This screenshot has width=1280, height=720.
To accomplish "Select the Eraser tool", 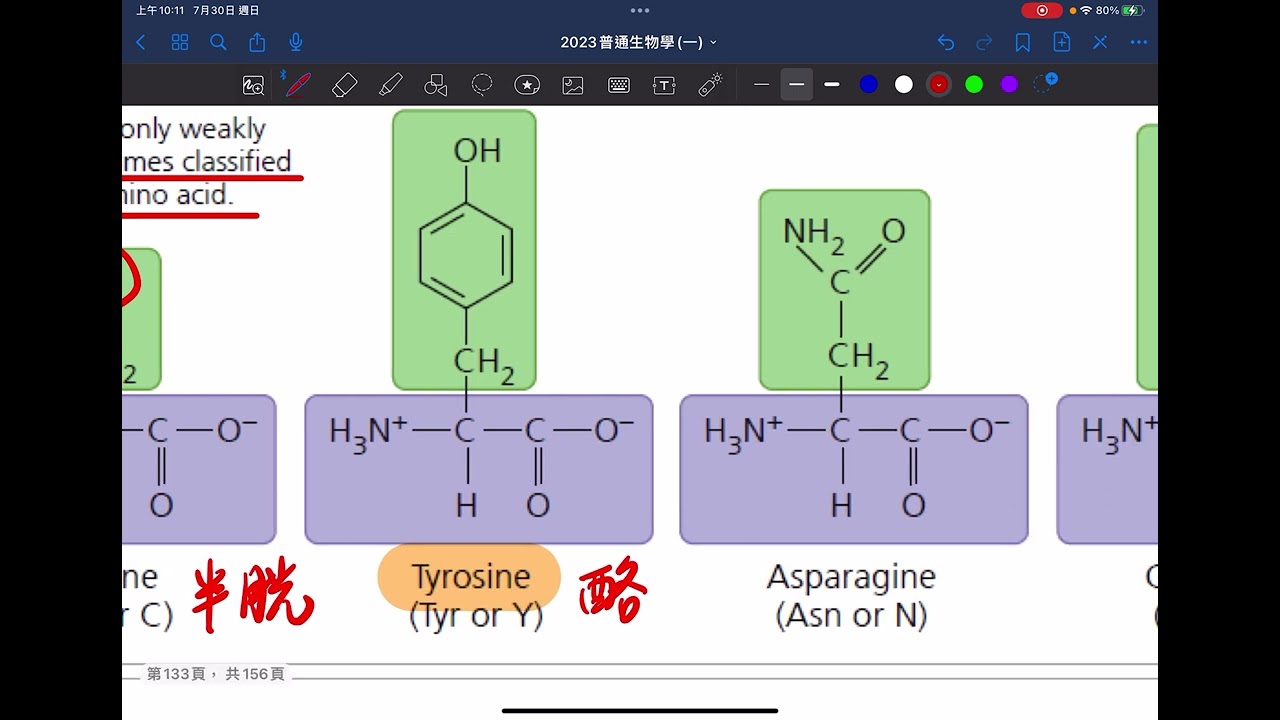I will (x=344, y=85).
